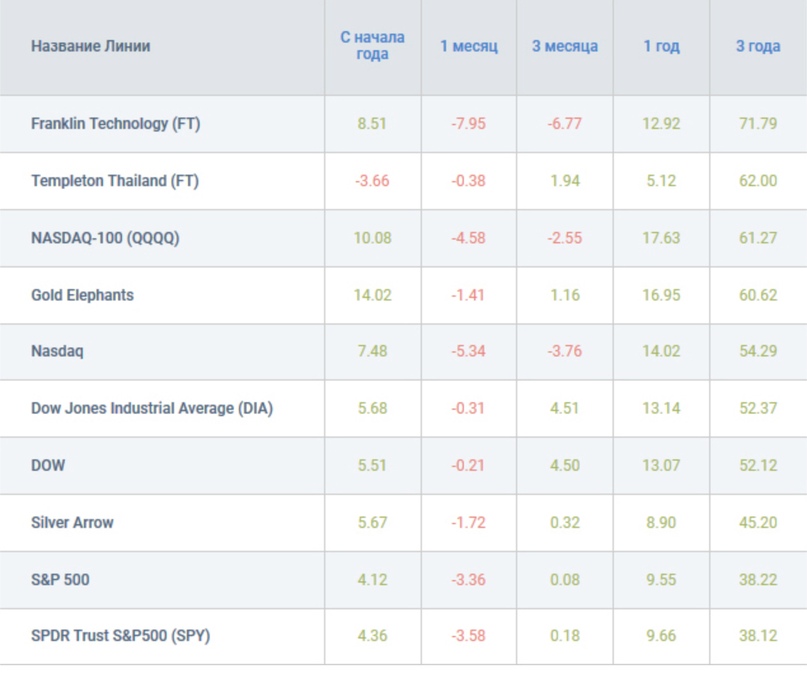Screen dimensions: 807x676
Task: Select the 'NASDAQ-100 (QQQQ)' row name
Action: tap(105, 238)
